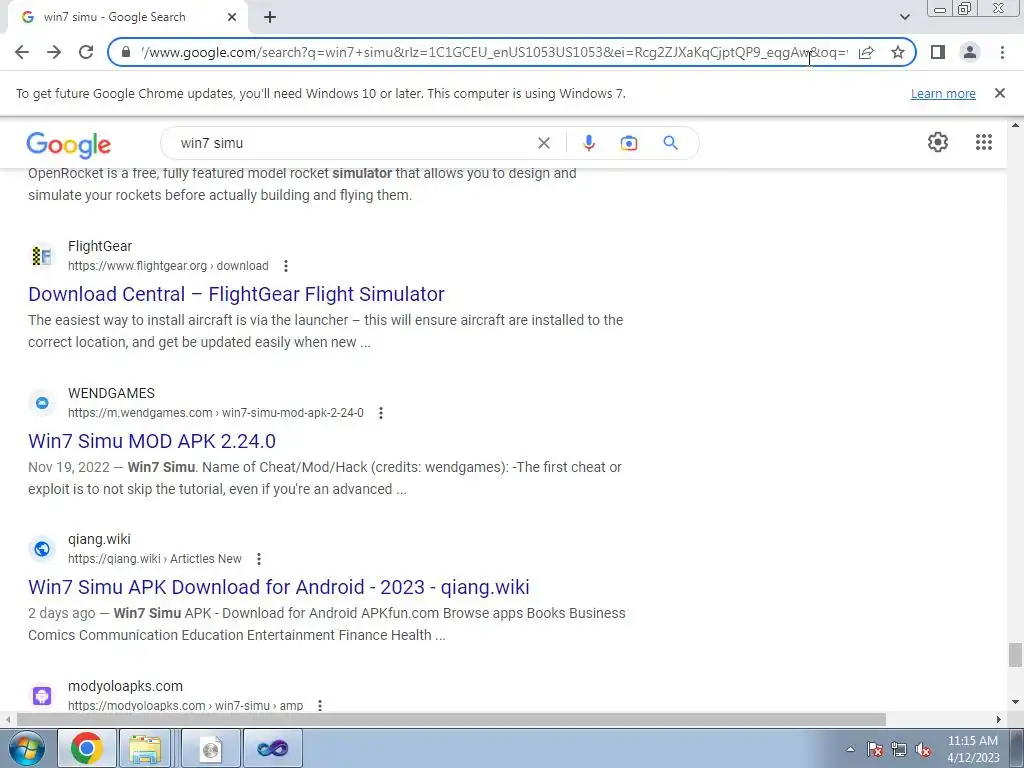This screenshot has height=768, width=1024.
Task: Open Chrome three-dot menu
Action: click(x=1002, y=52)
